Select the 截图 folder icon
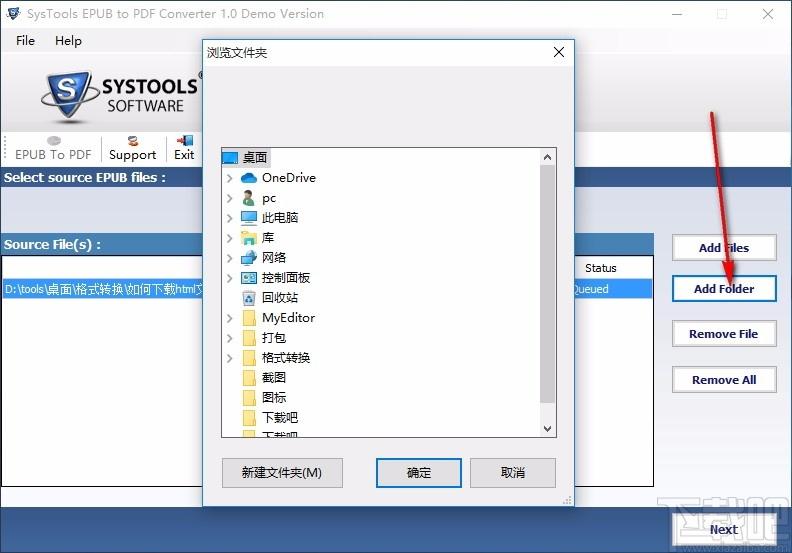Viewport: 792px width, 553px height. click(x=249, y=378)
